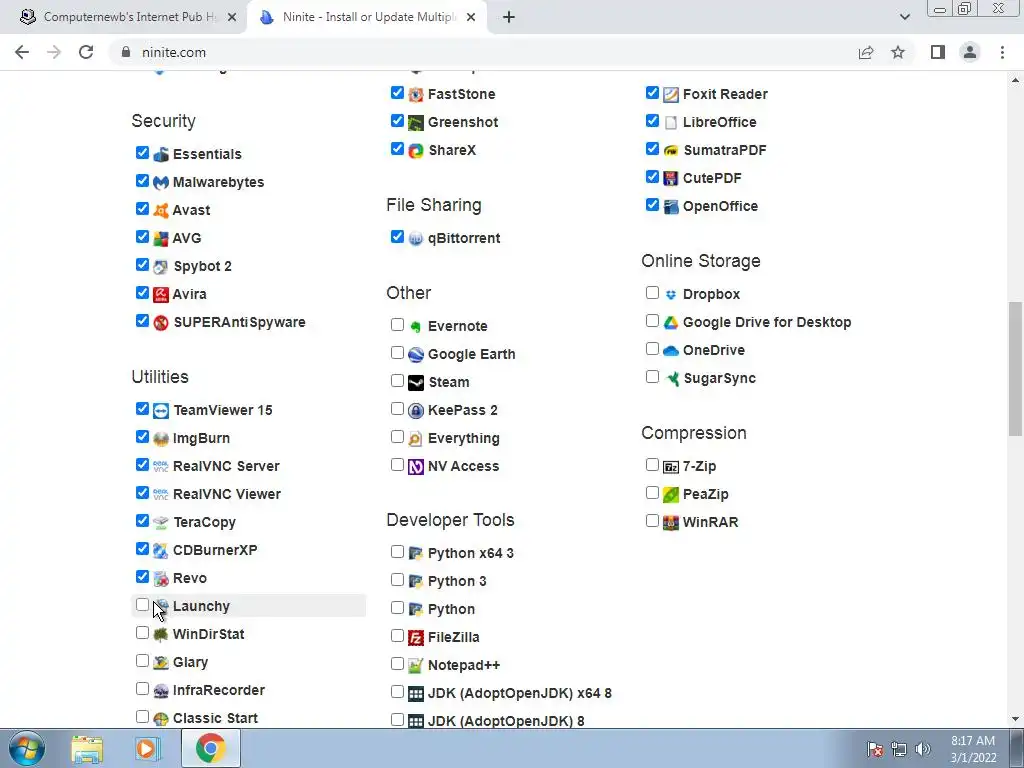Share this page via the share icon
Viewport: 1024px width, 768px height.
866,52
